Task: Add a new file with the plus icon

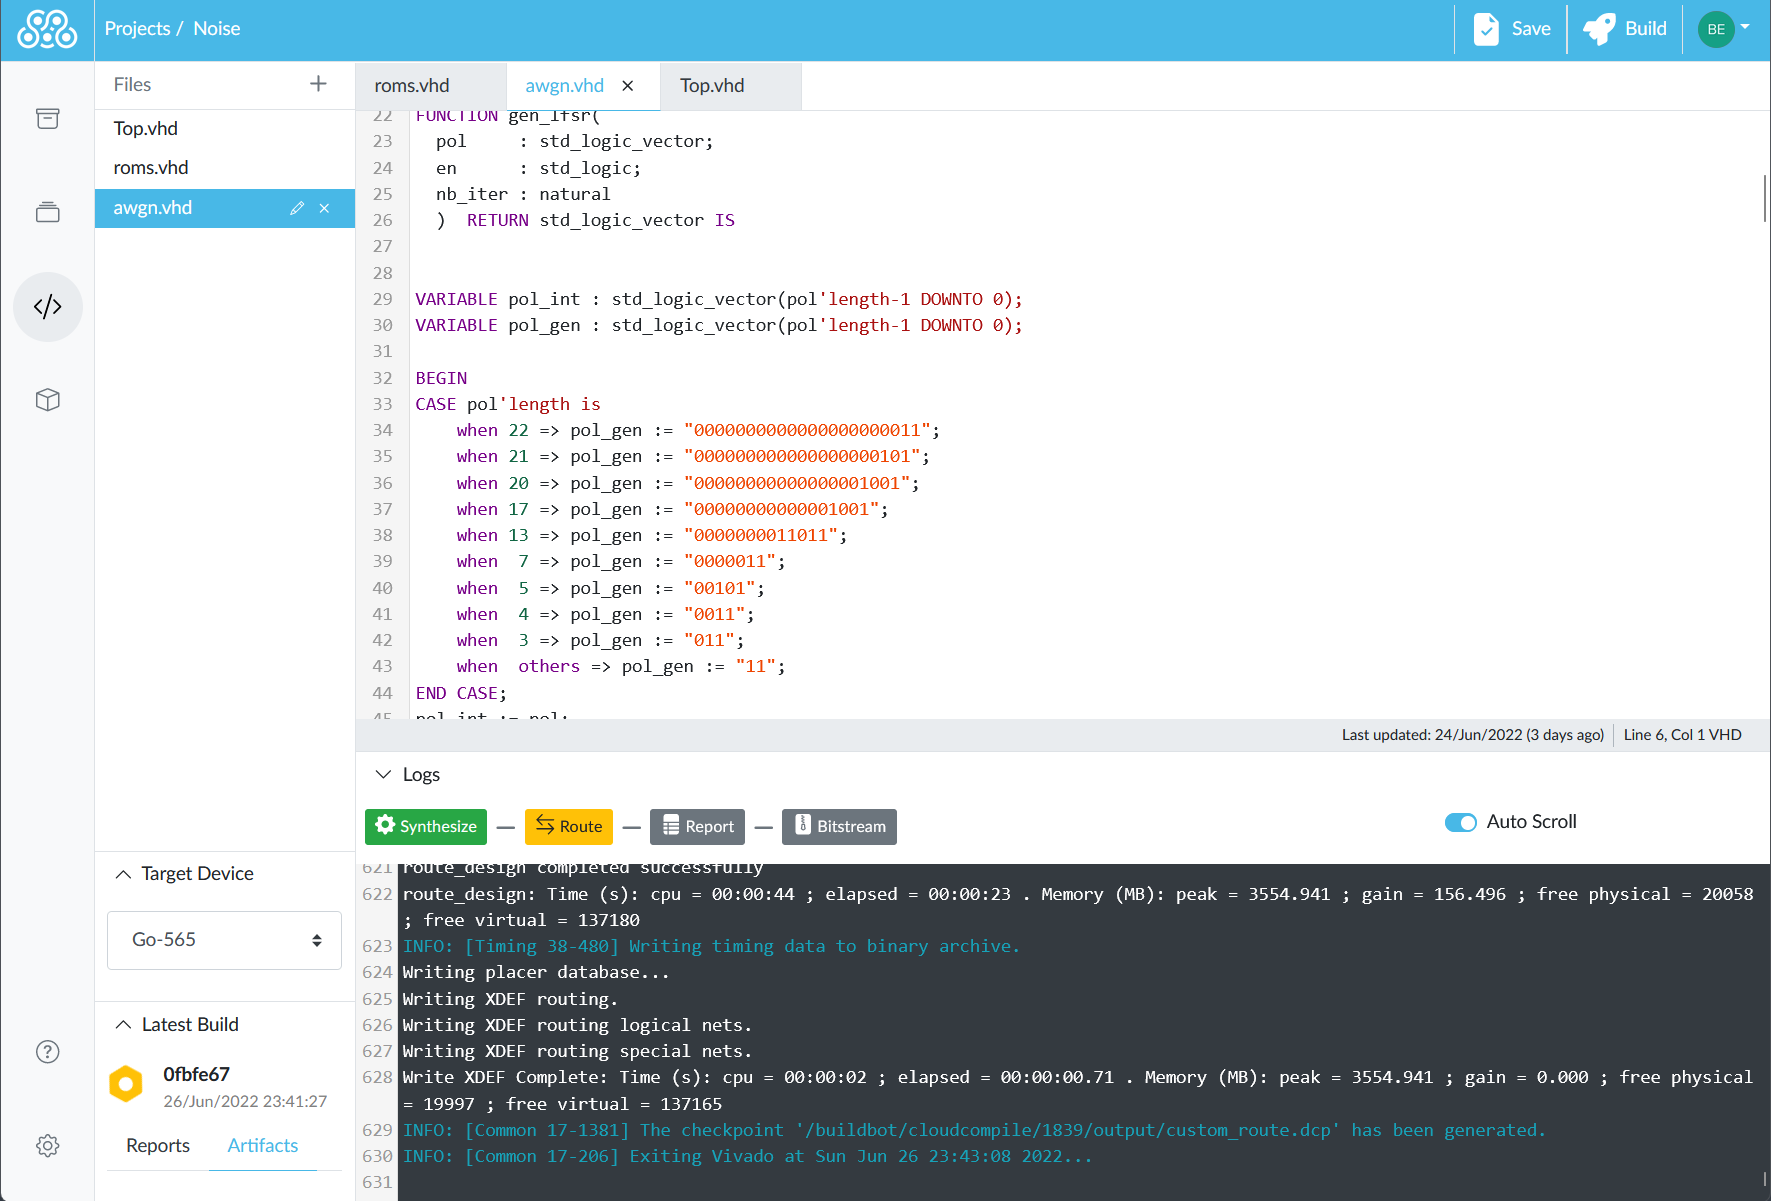Action: pos(318,84)
